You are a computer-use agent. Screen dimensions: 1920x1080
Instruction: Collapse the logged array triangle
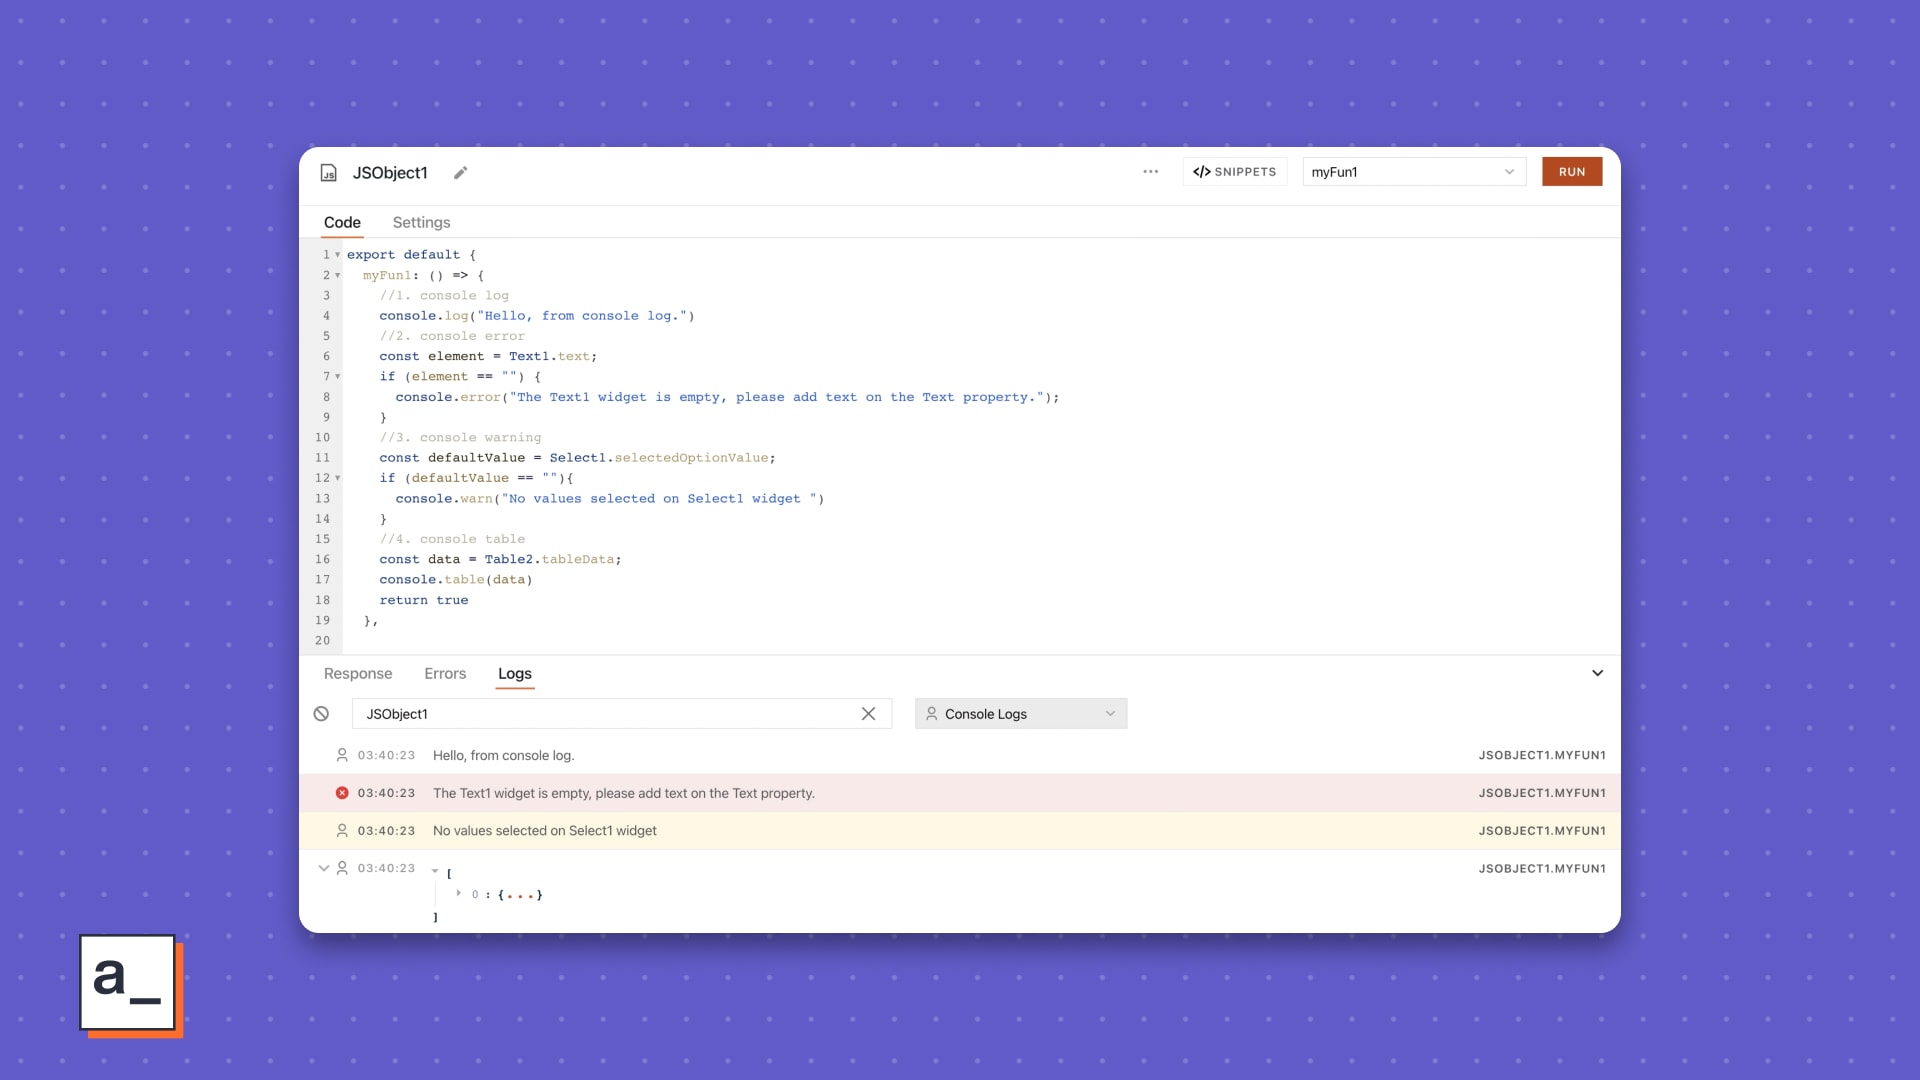click(435, 872)
